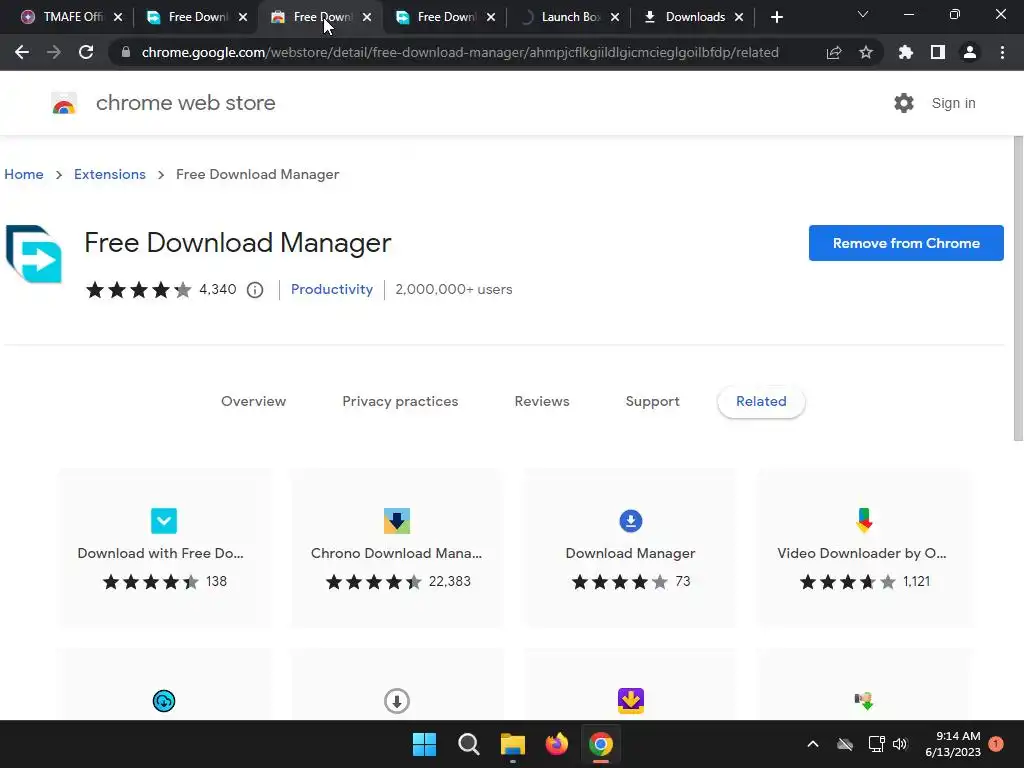The height and width of the screenshot is (768, 1024).
Task: Open the Chrome profile icon
Action: (970, 52)
